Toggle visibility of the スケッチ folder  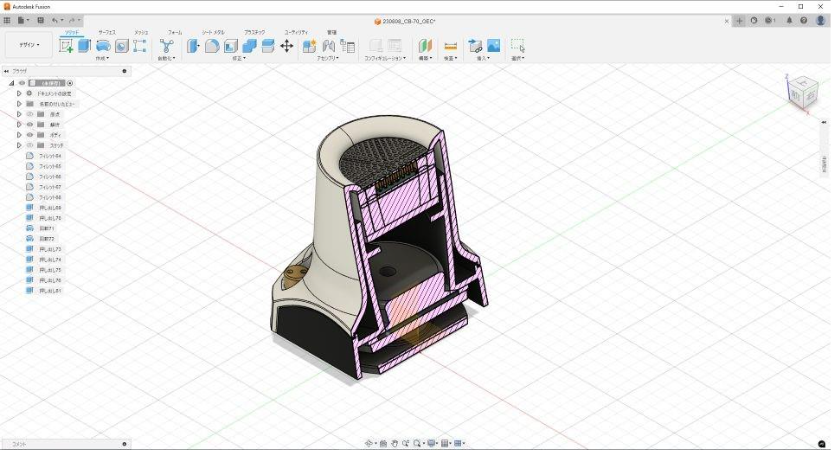click(x=29, y=145)
